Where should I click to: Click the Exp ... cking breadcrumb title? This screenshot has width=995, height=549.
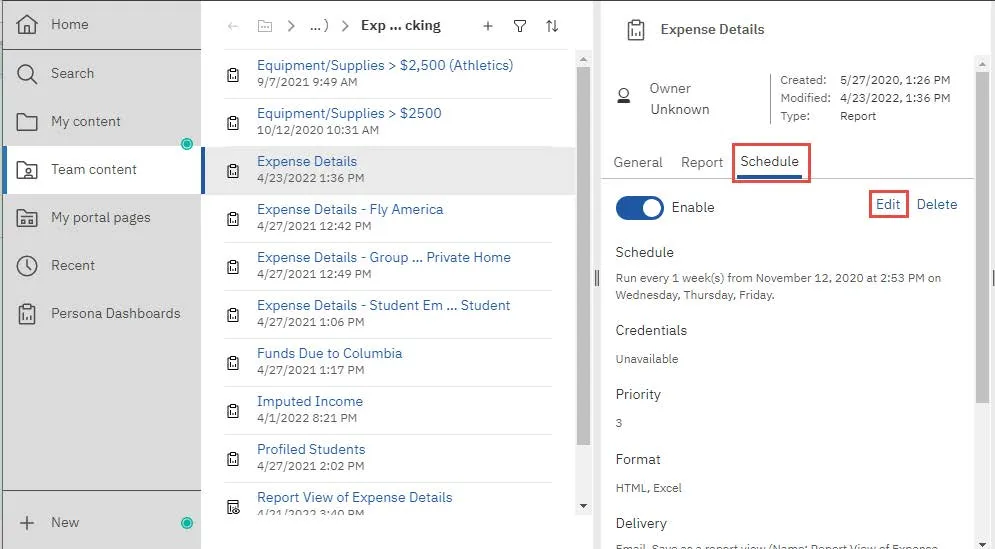400,26
